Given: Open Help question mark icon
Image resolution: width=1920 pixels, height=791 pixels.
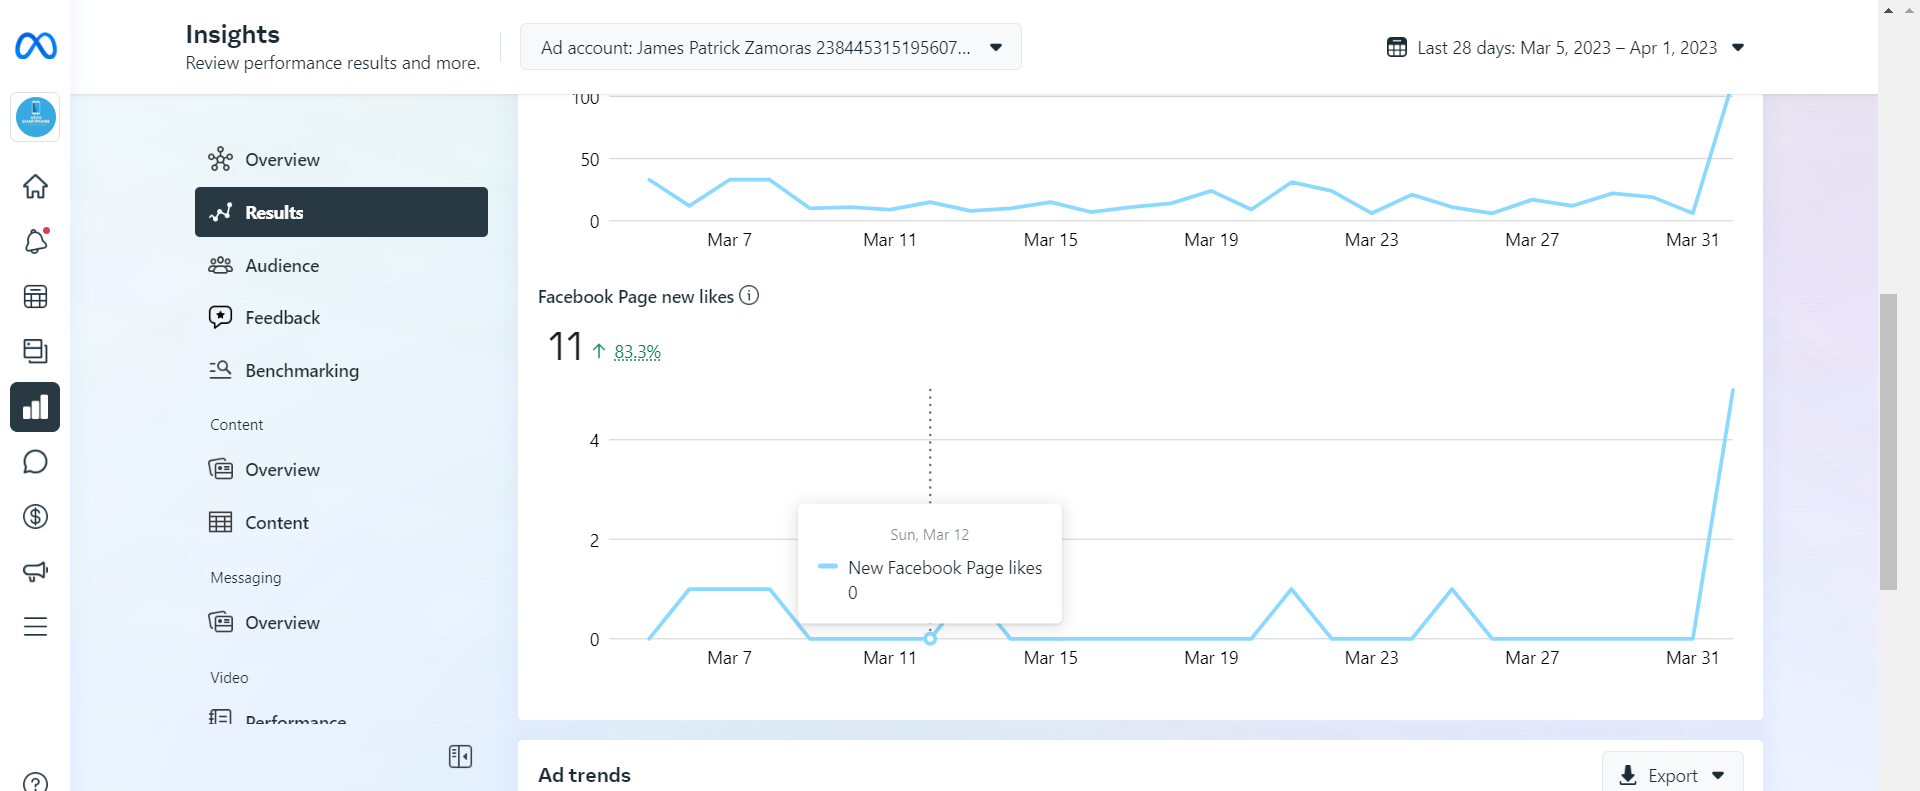Looking at the screenshot, I should (36, 782).
